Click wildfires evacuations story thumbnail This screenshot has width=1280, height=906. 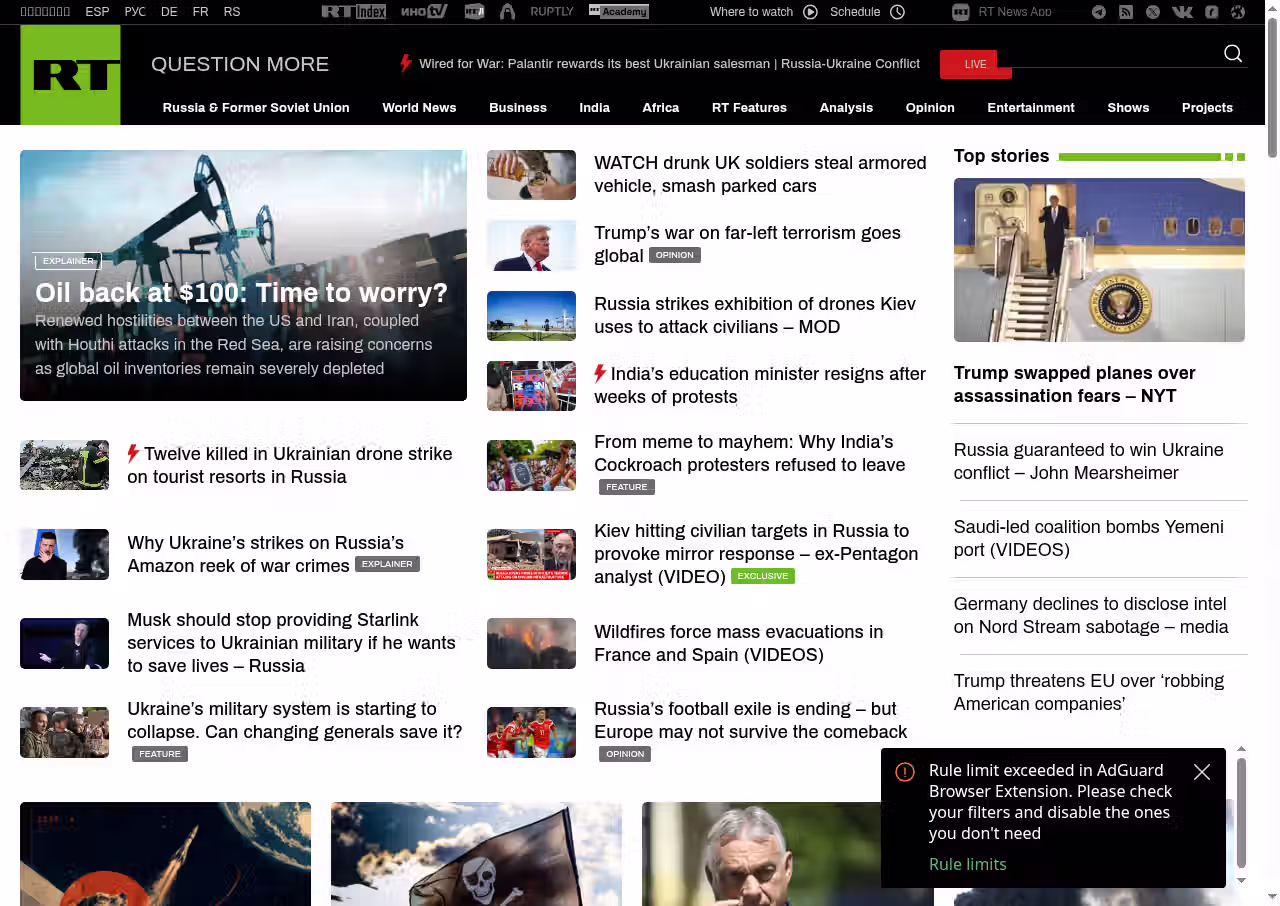click(531, 643)
